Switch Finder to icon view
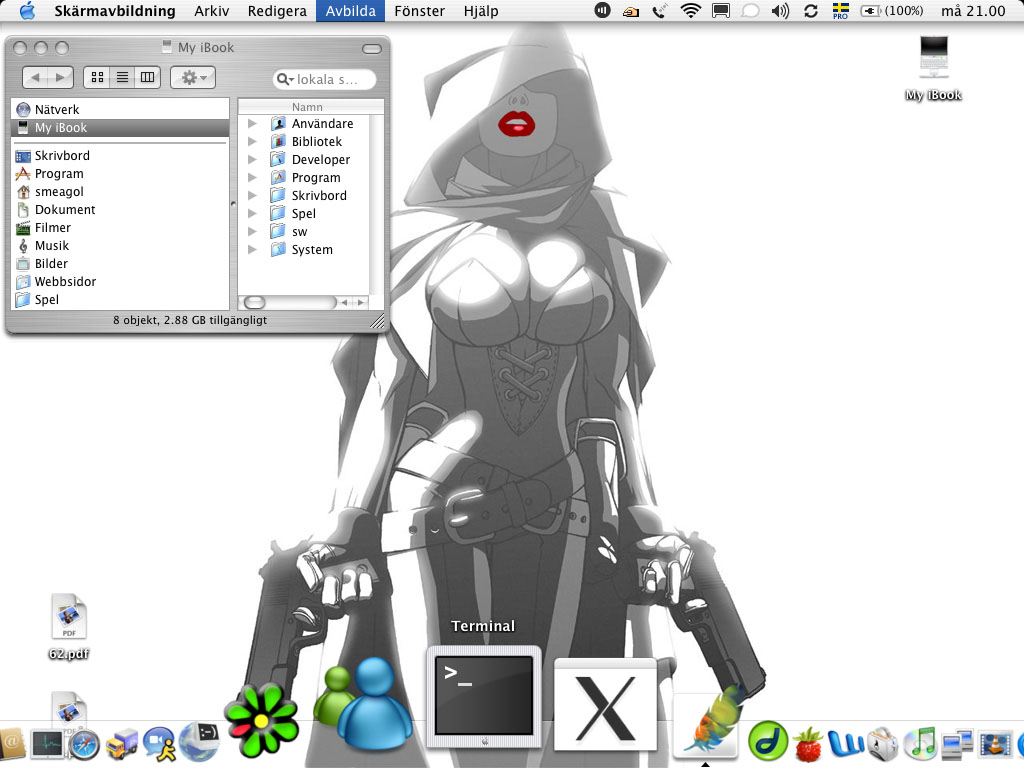 [97, 78]
